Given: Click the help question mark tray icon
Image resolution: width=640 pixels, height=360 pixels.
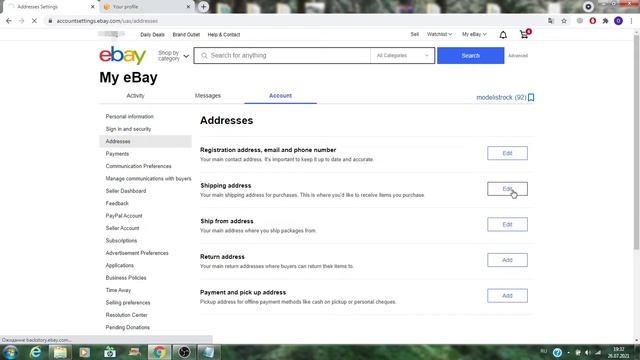Looking at the screenshot, I should pyautogui.click(x=557, y=352).
